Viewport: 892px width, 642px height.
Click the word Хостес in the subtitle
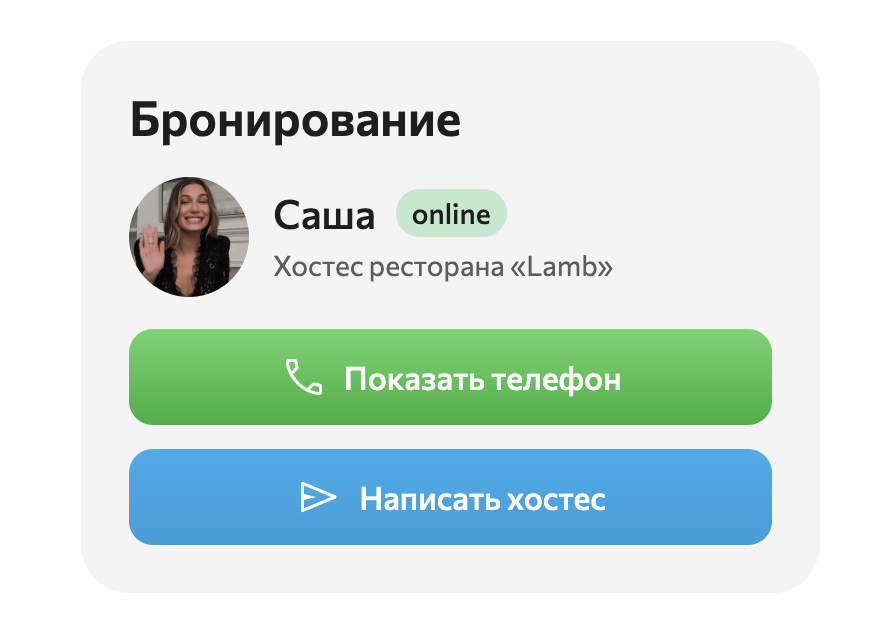pos(318,266)
